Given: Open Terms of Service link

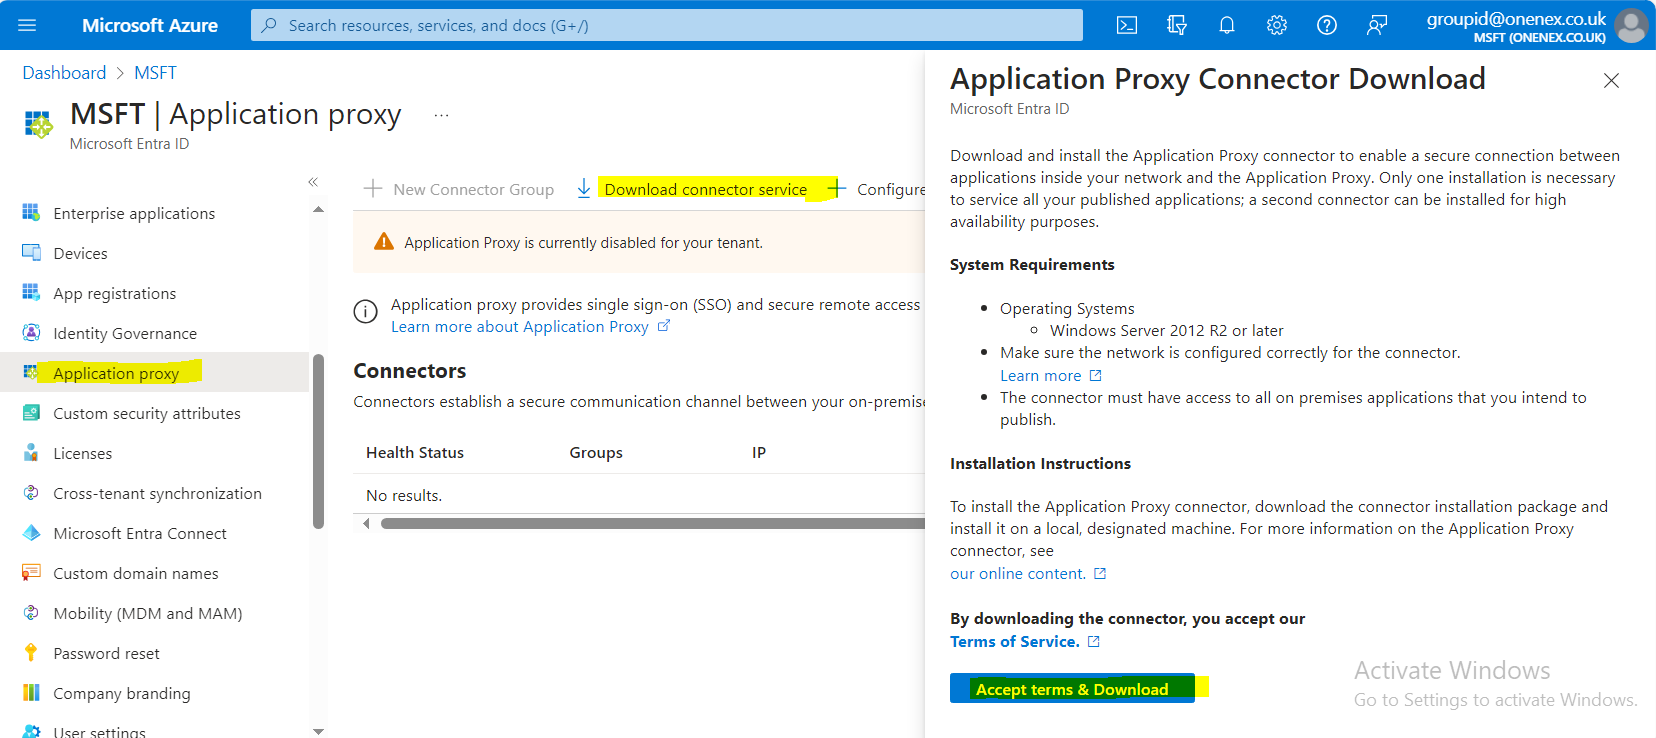Looking at the screenshot, I should tap(1015, 641).
